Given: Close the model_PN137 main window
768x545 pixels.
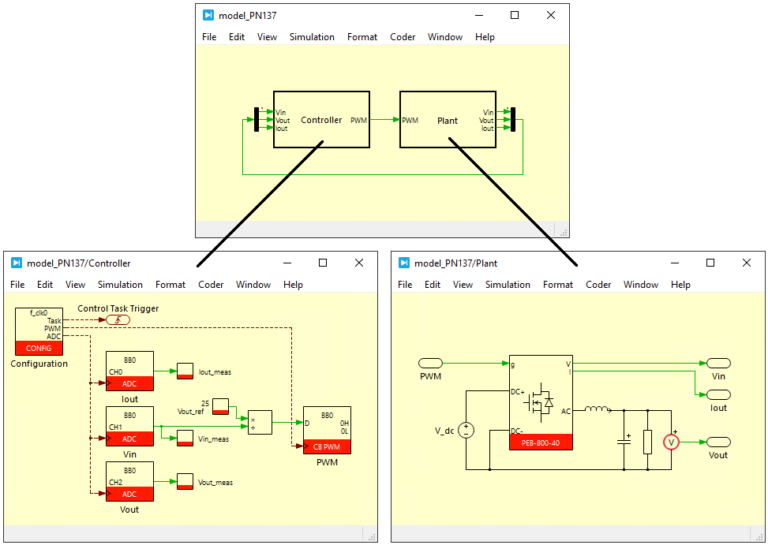Looking at the screenshot, I should pyautogui.click(x=551, y=15).
